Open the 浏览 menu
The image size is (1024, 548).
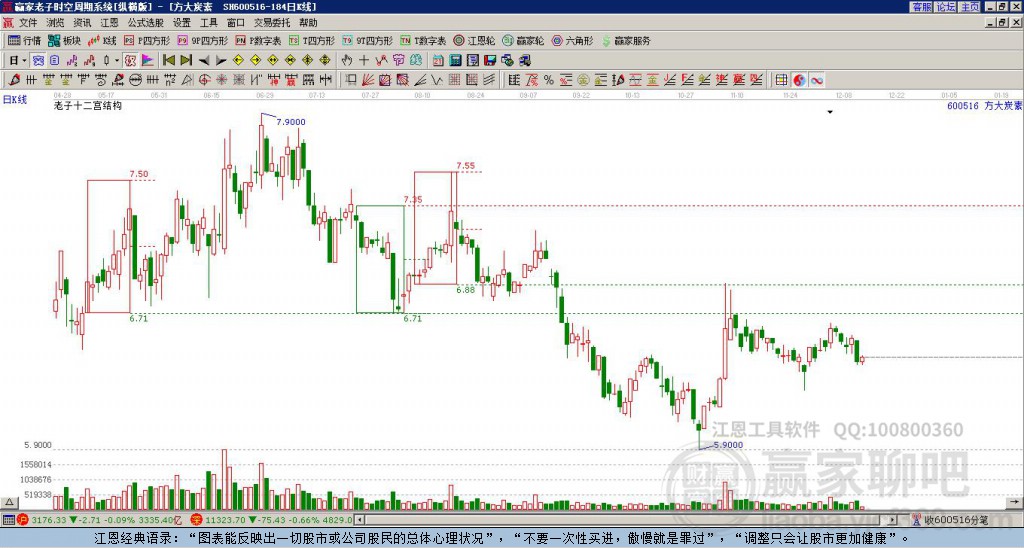coord(55,23)
